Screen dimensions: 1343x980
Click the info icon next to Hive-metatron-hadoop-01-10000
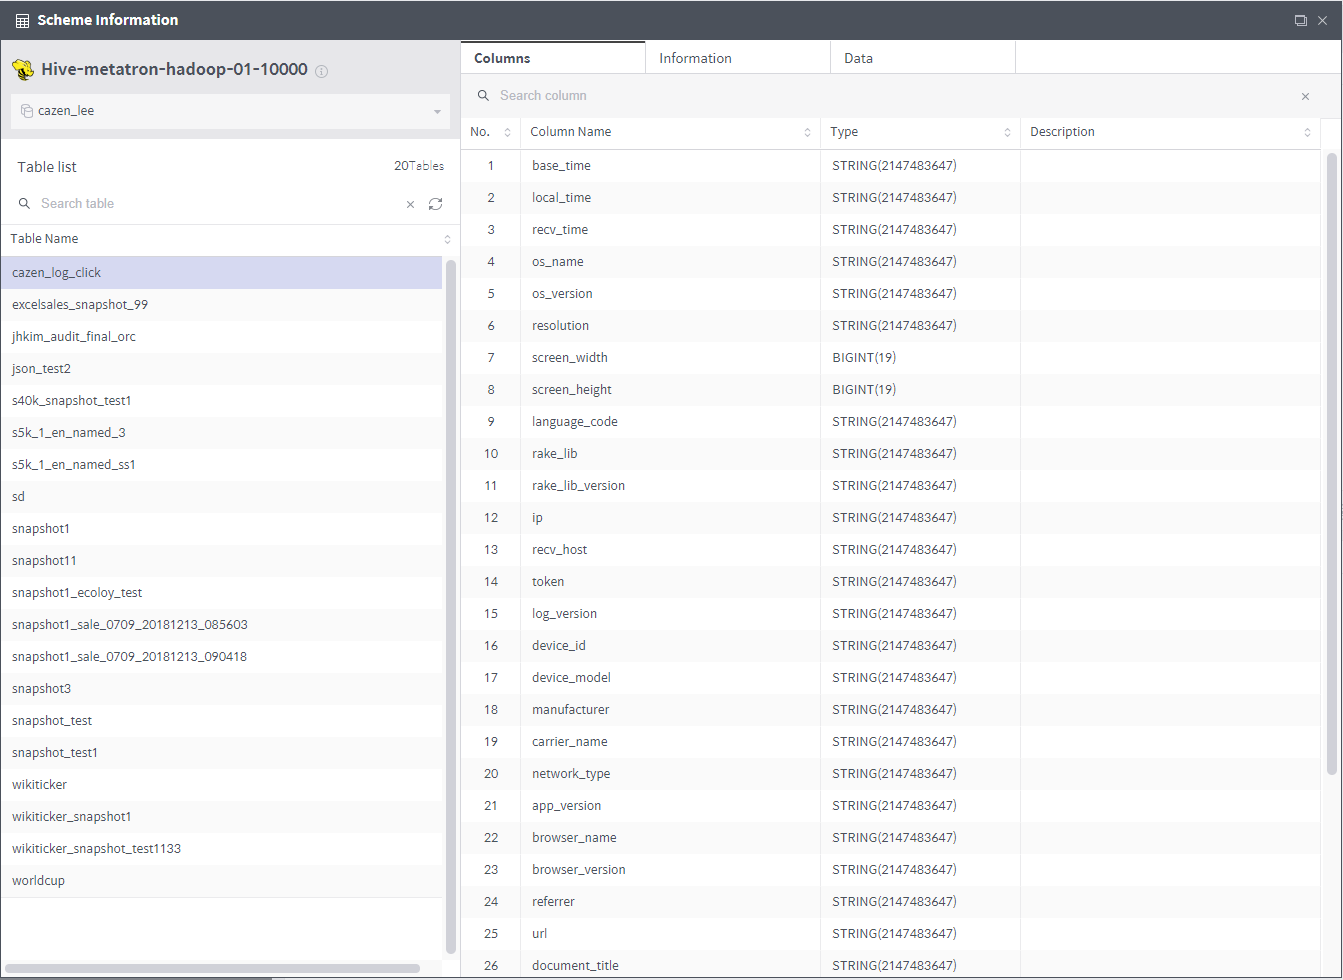coord(321,71)
